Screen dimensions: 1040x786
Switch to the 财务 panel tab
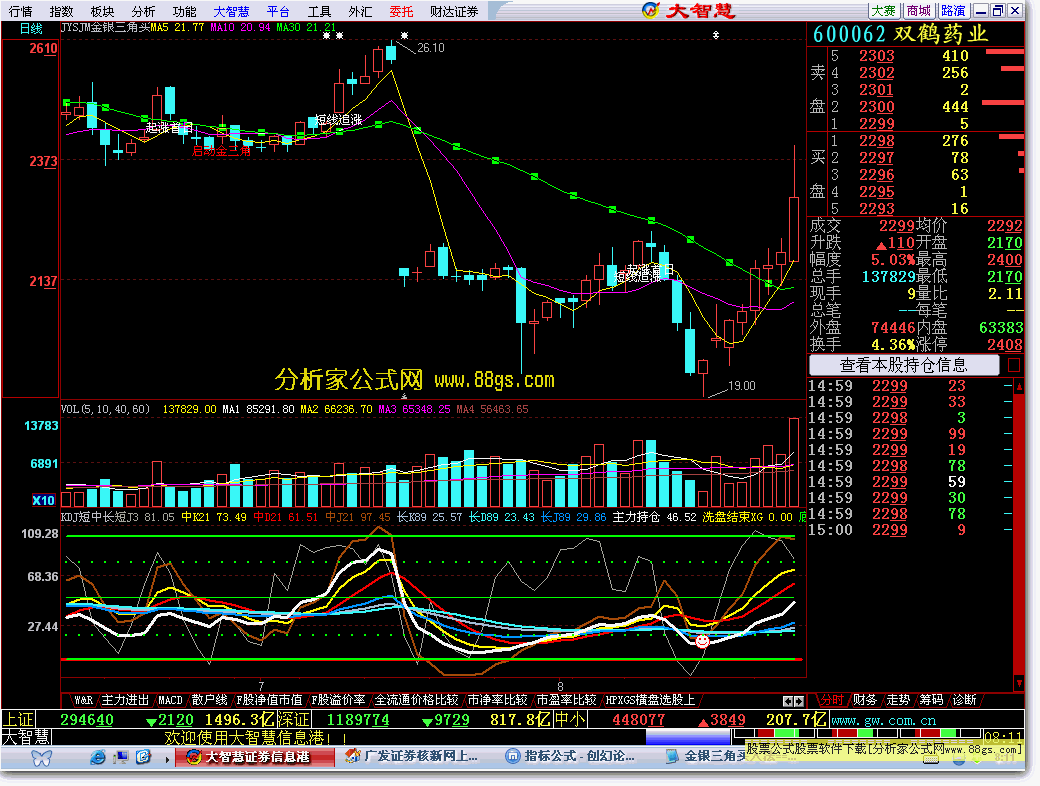click(x=864, y=700)
